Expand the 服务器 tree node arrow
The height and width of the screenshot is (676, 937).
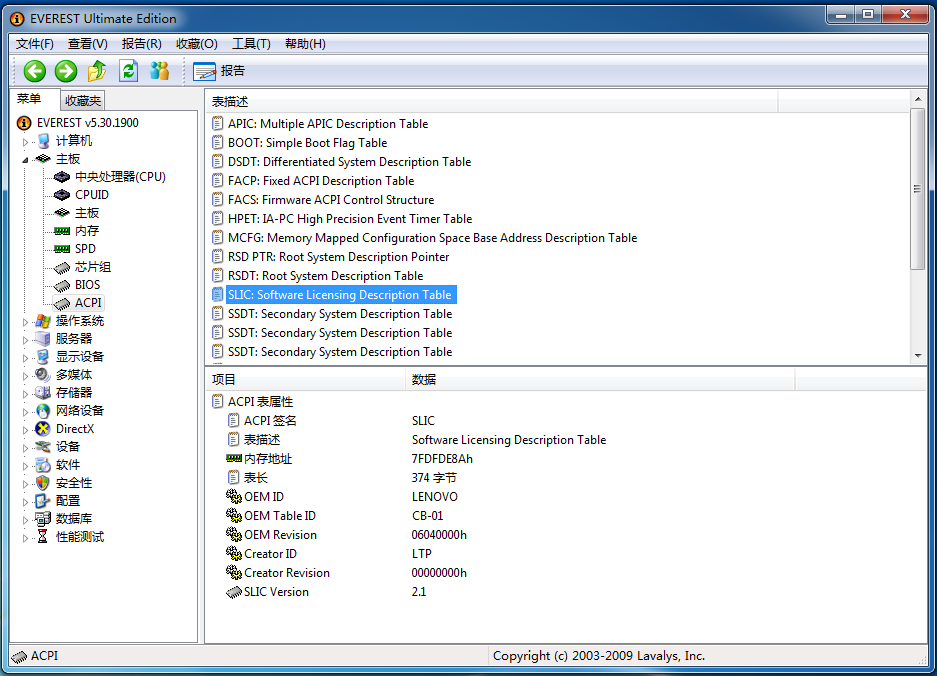tap(25, 340)
